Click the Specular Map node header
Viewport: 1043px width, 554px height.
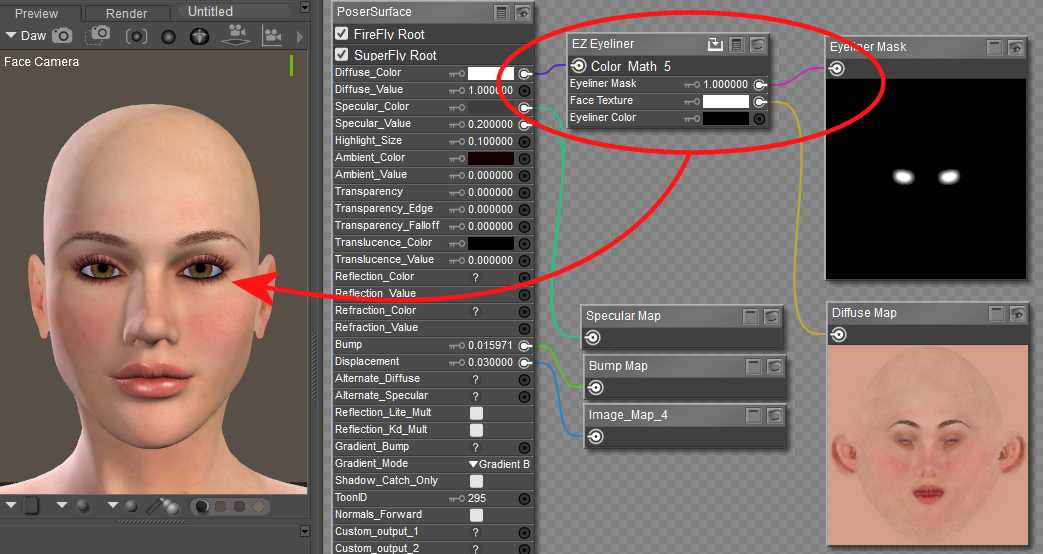tap(624, 316)
